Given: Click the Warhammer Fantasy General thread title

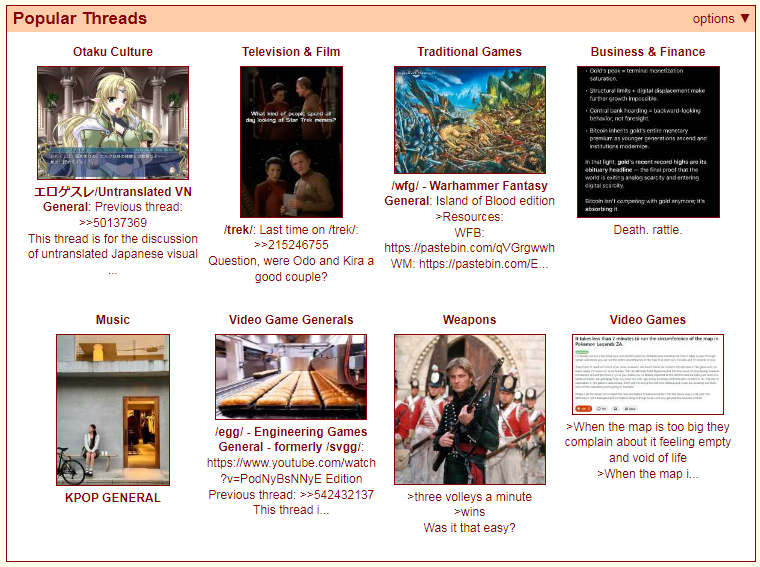Looking at the screenshot, I should tap(469, 193).
